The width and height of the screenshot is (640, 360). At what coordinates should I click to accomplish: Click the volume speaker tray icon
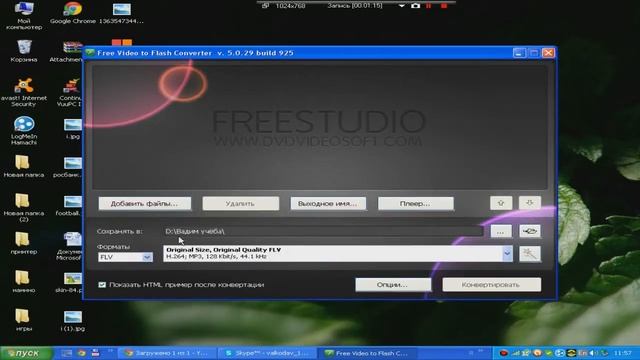coord(594,353)
